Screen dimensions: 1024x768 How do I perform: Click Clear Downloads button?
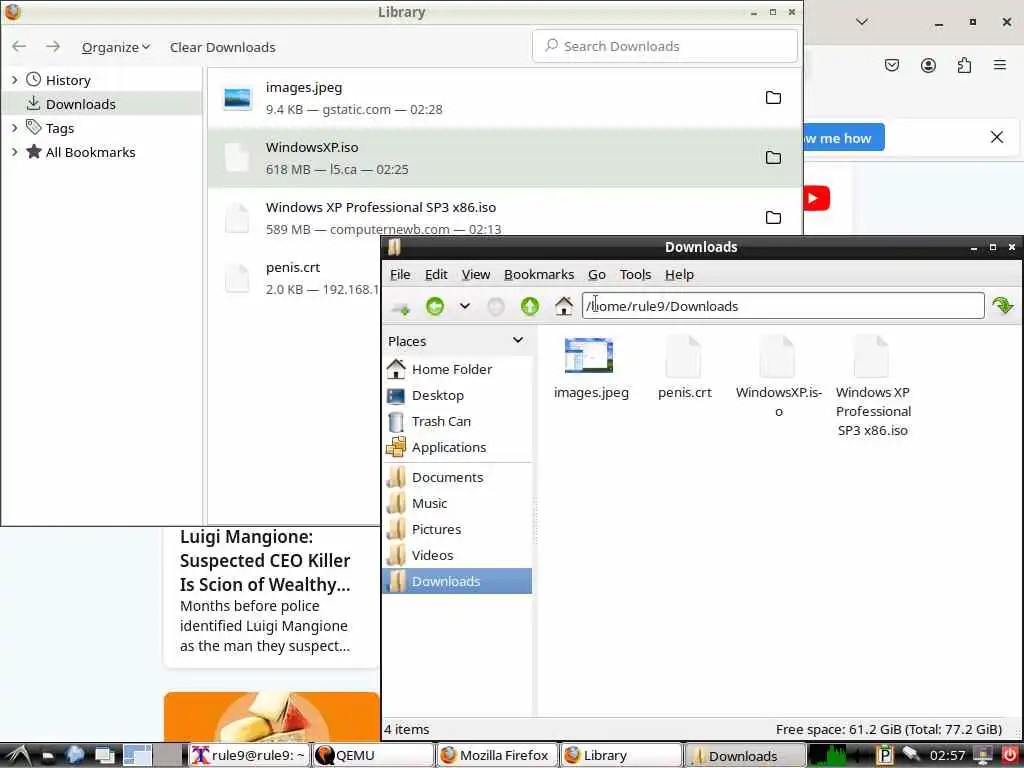pos(223,47)
